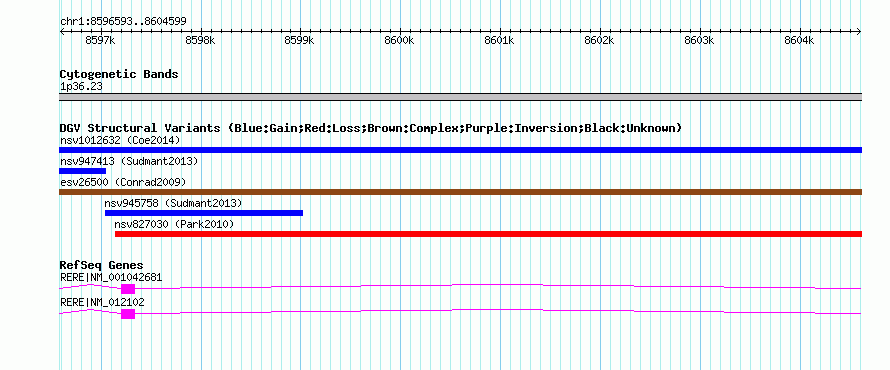Click the 8599k ruler tick label
The image size is (890, 370).
point(300,41)
